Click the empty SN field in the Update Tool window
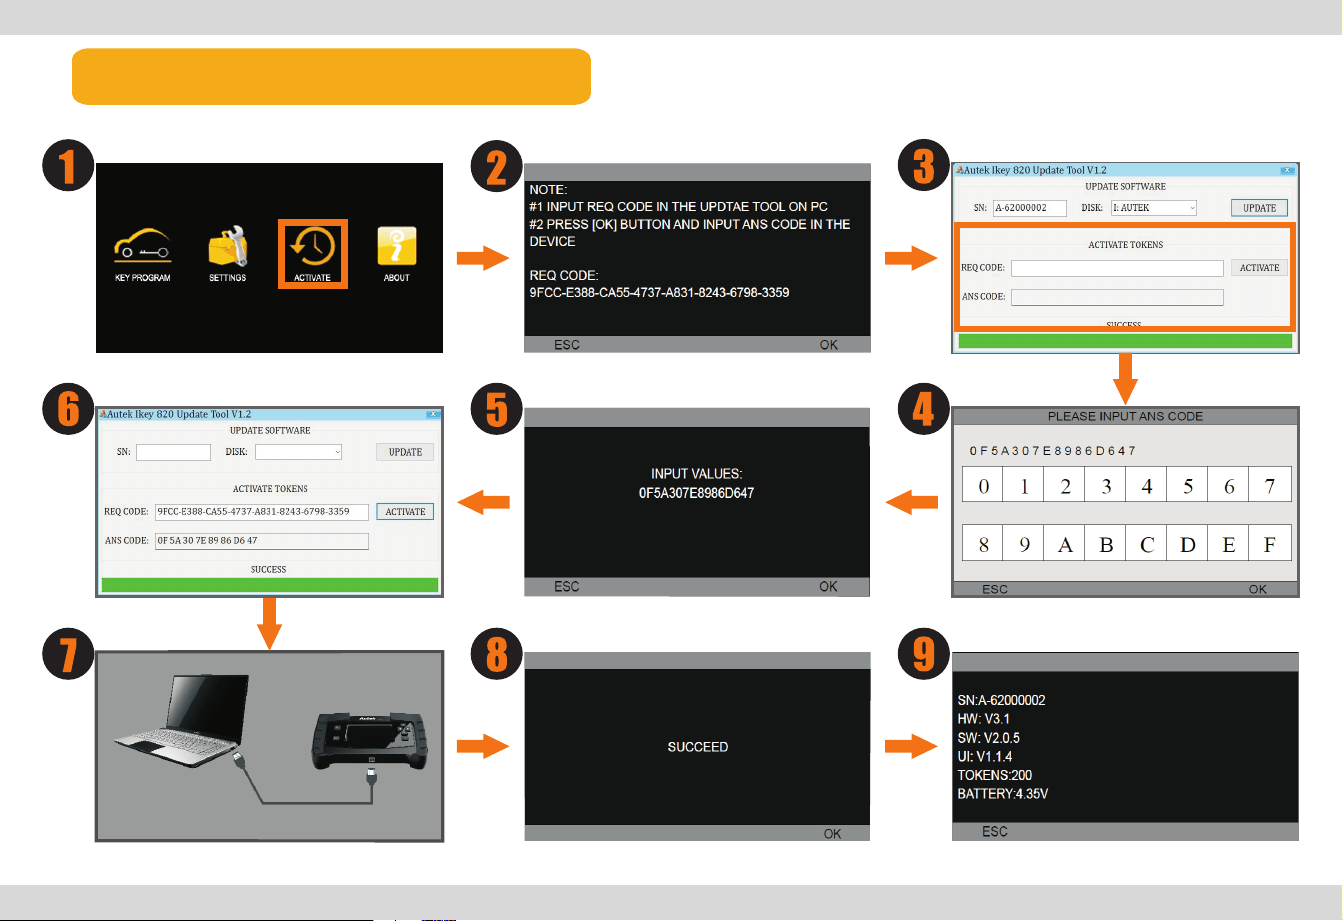1343x921 pixels. [173, 452]
